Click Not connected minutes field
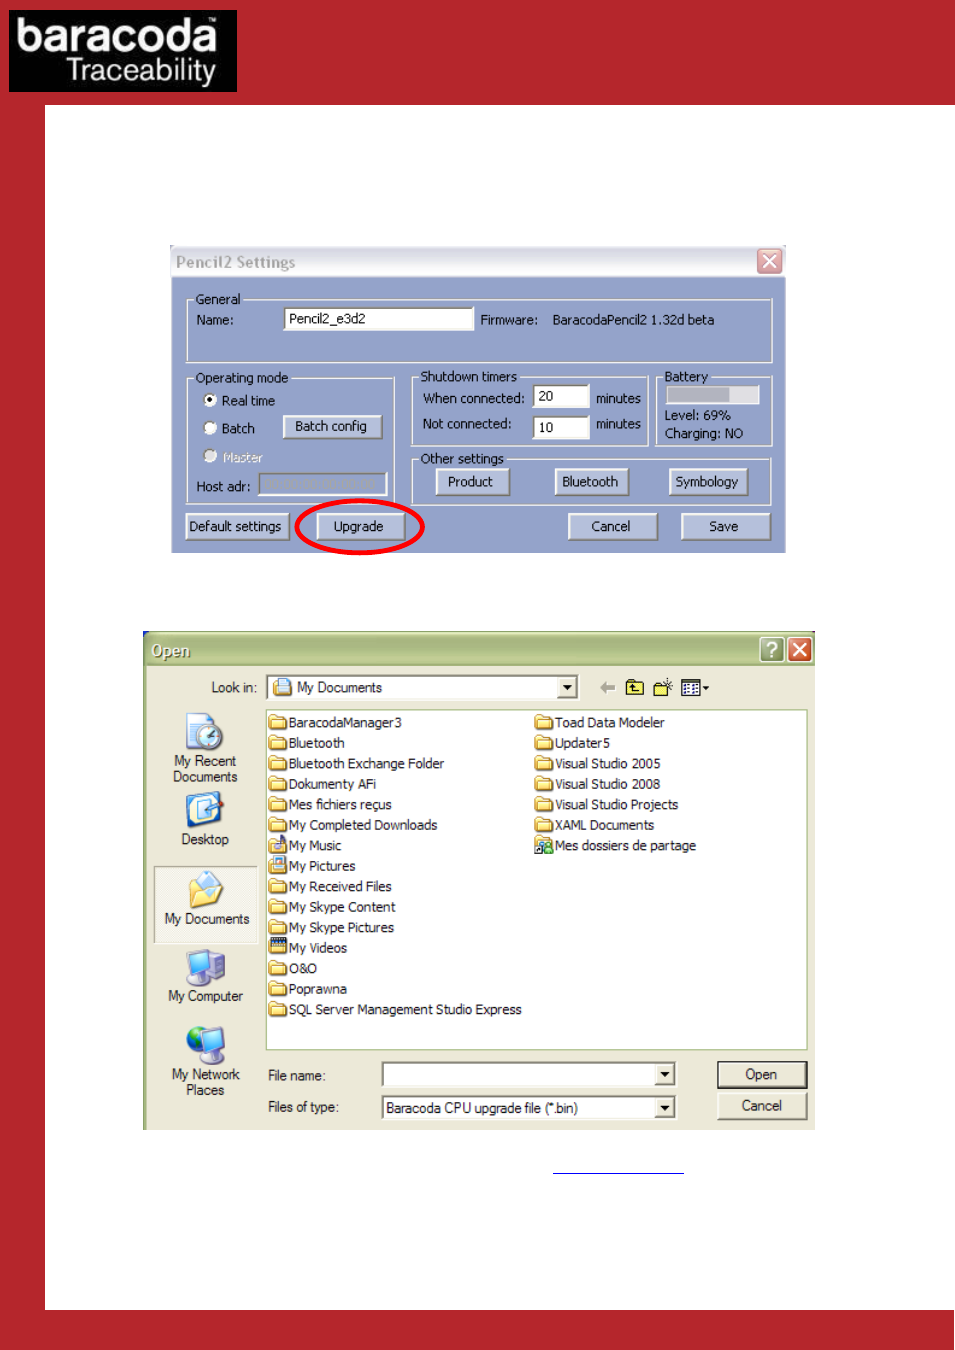Screen dimensions: 955x1350 click(x=560, y=427)
